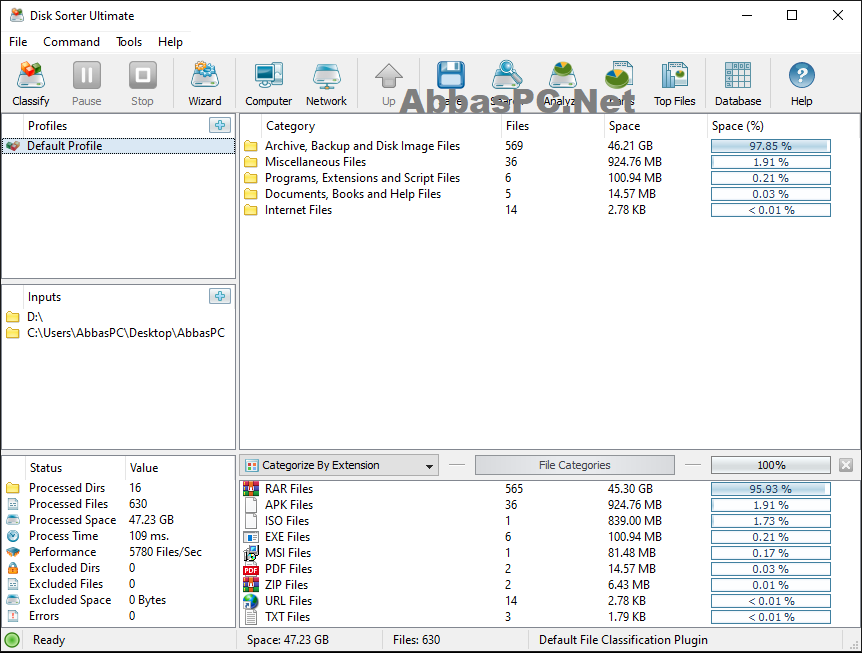Click the Errors status row
862x653 pixels.
coord(119,616)
